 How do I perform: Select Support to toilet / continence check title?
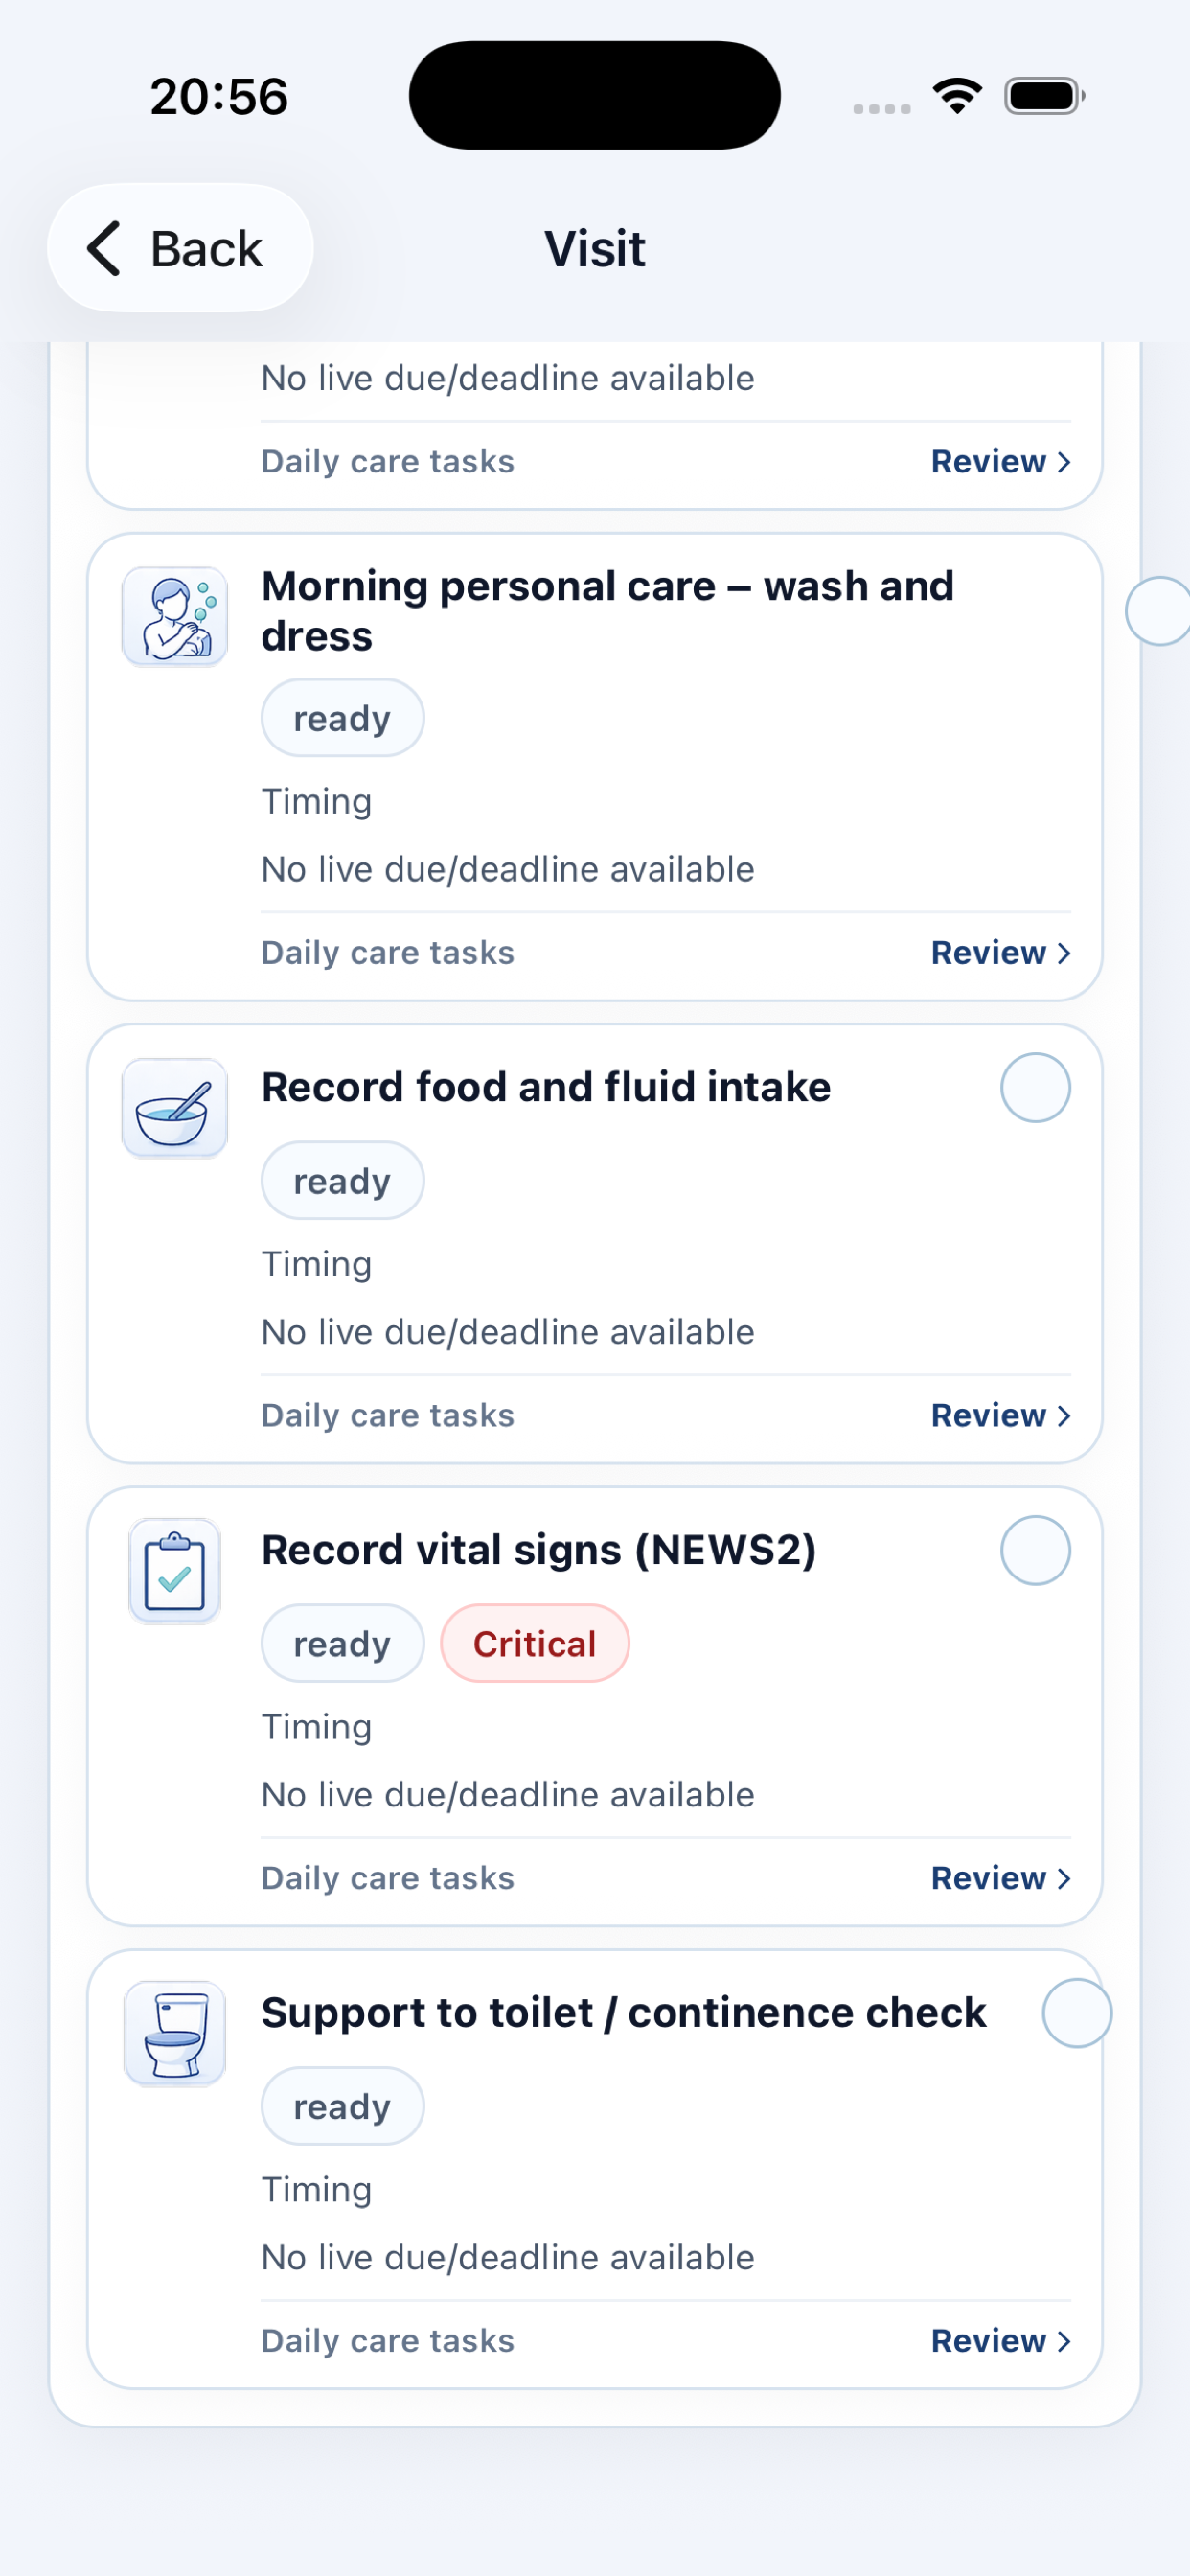tap(624, 2013)
